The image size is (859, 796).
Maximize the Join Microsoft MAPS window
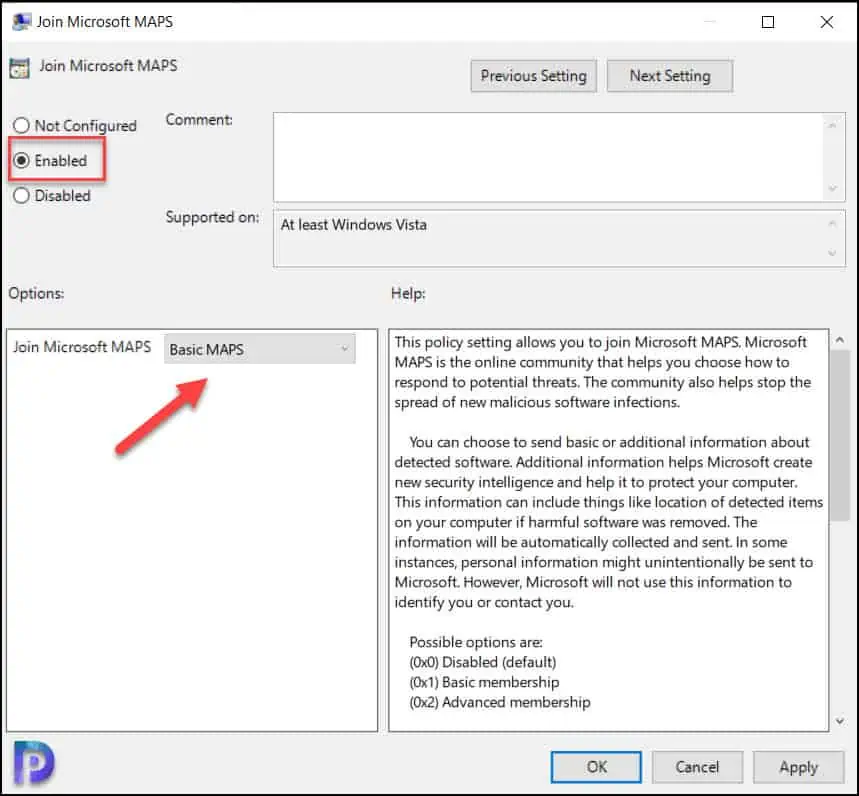(768, 22)
